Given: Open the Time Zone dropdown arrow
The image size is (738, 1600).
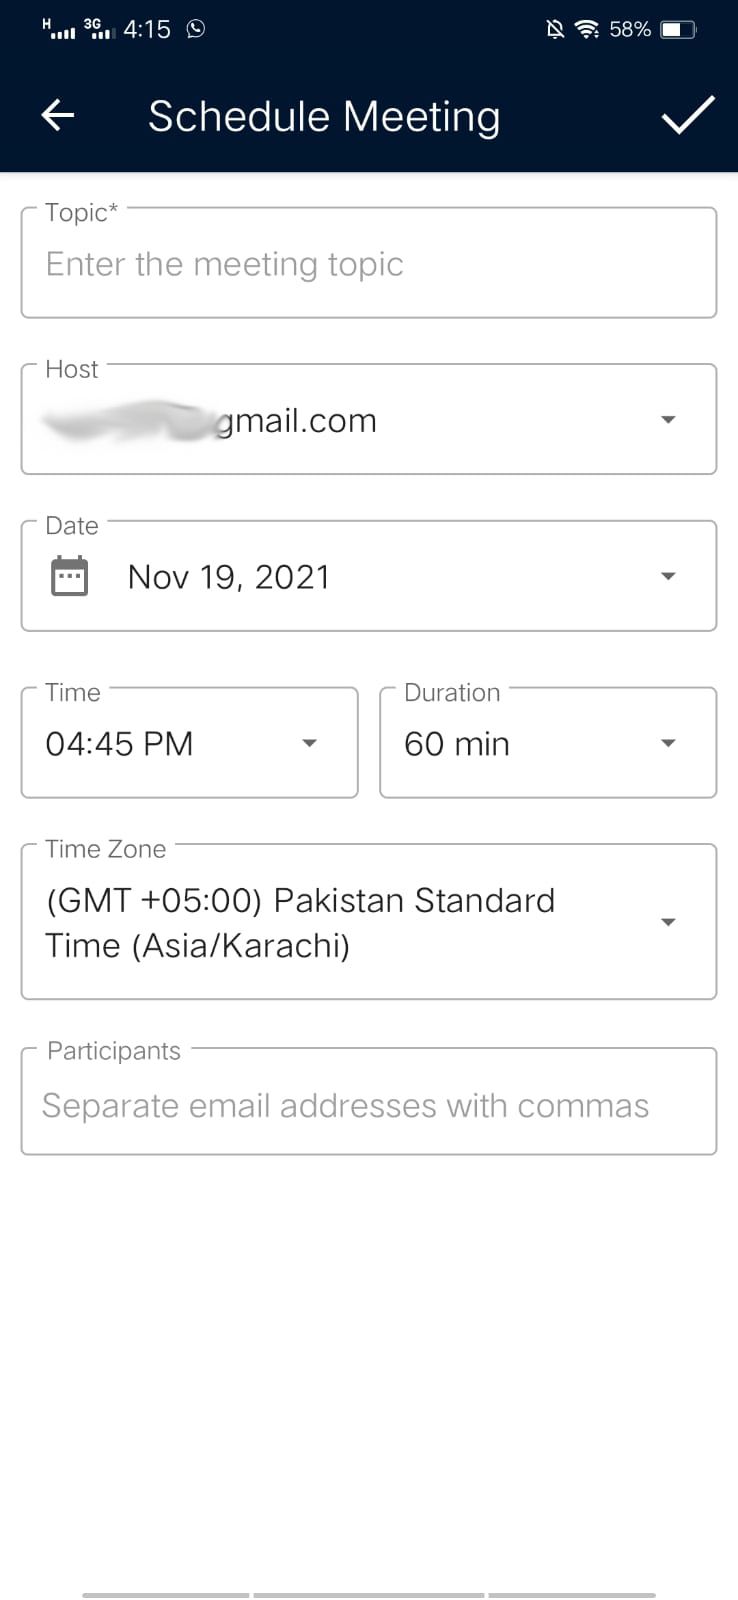Looking at the screenshot, I should coord(669,922).
